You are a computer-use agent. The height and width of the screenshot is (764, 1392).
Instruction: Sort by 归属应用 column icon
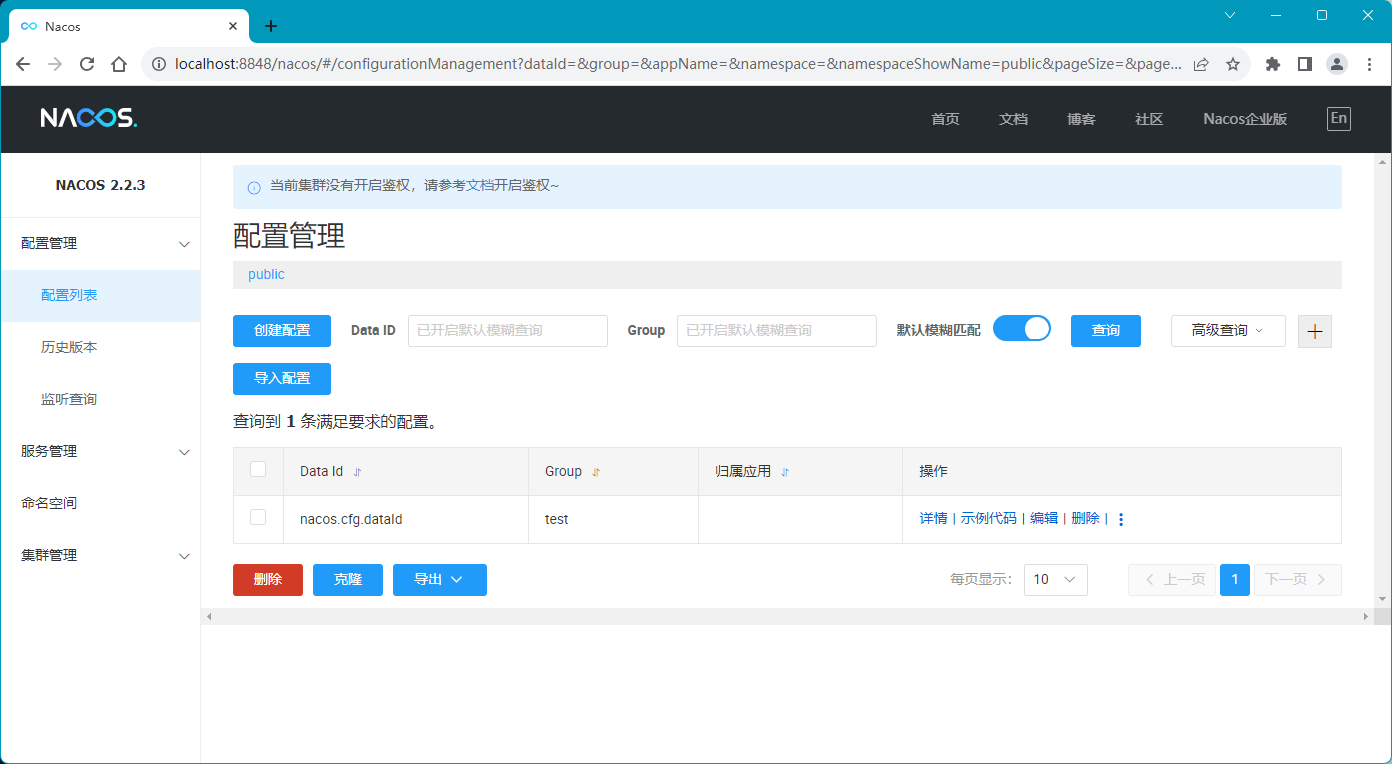pyautogui.click(x=785, y=472)
